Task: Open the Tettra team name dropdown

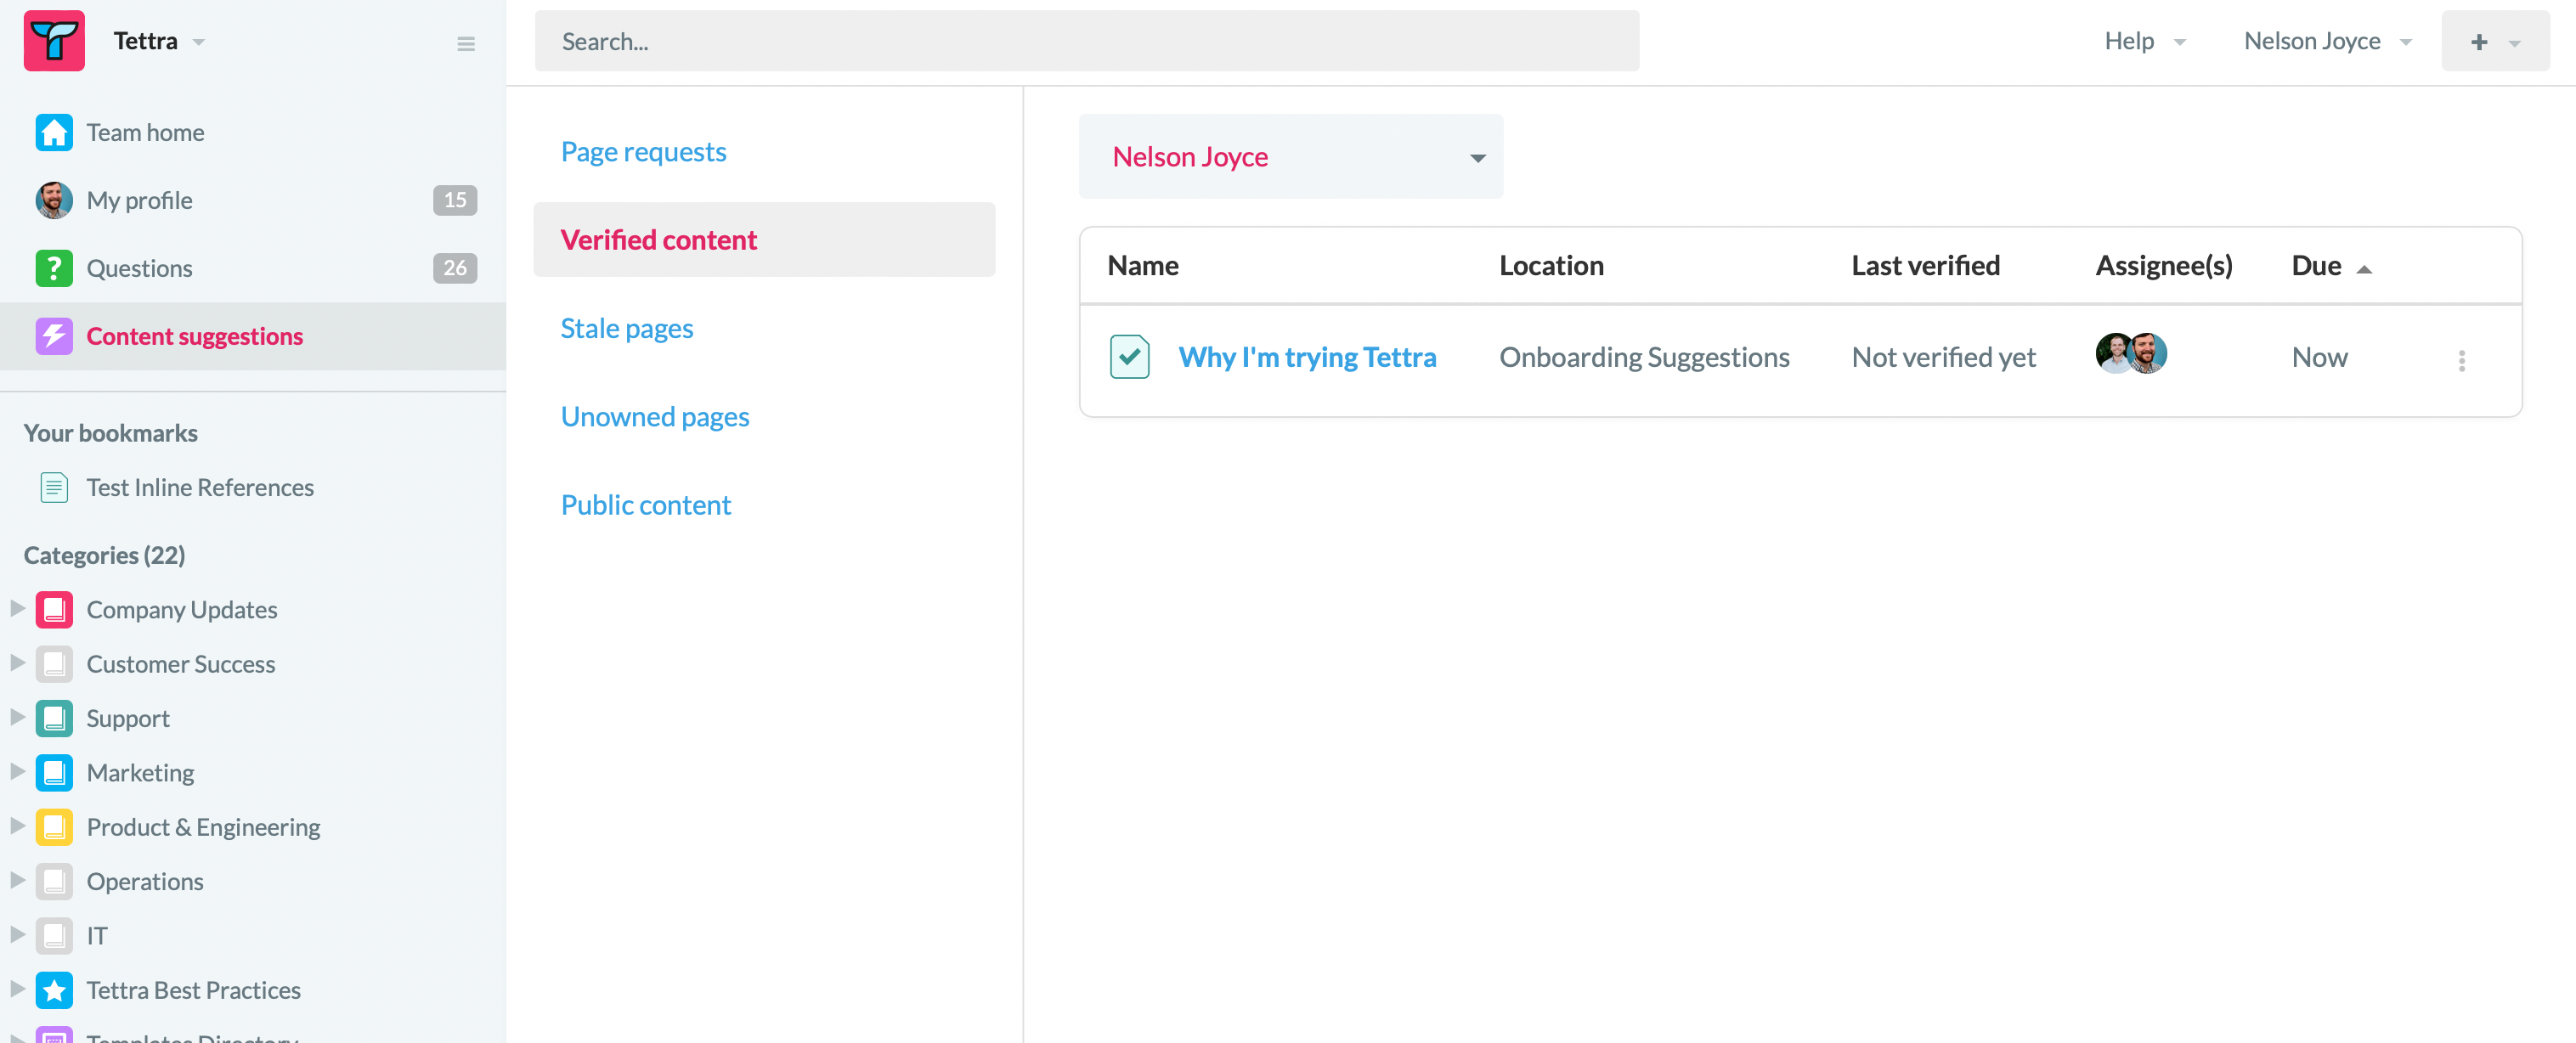Action: coord(159,41)
